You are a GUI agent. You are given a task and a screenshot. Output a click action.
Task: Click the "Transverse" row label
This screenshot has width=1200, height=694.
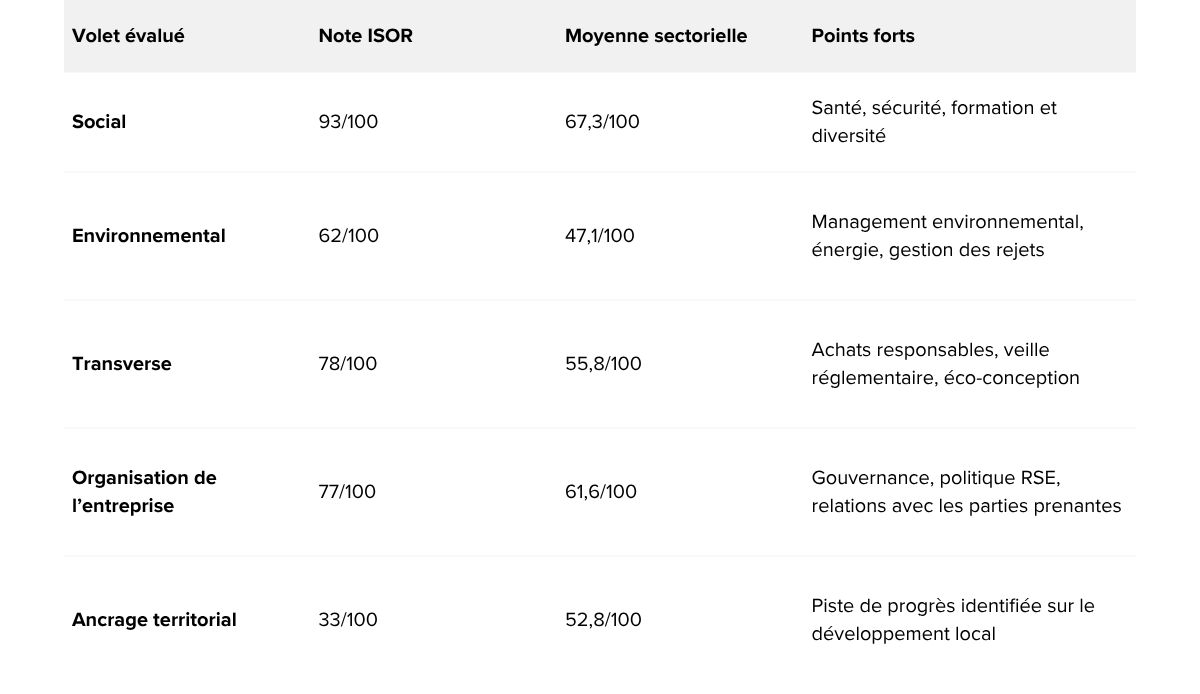(122, 364)
